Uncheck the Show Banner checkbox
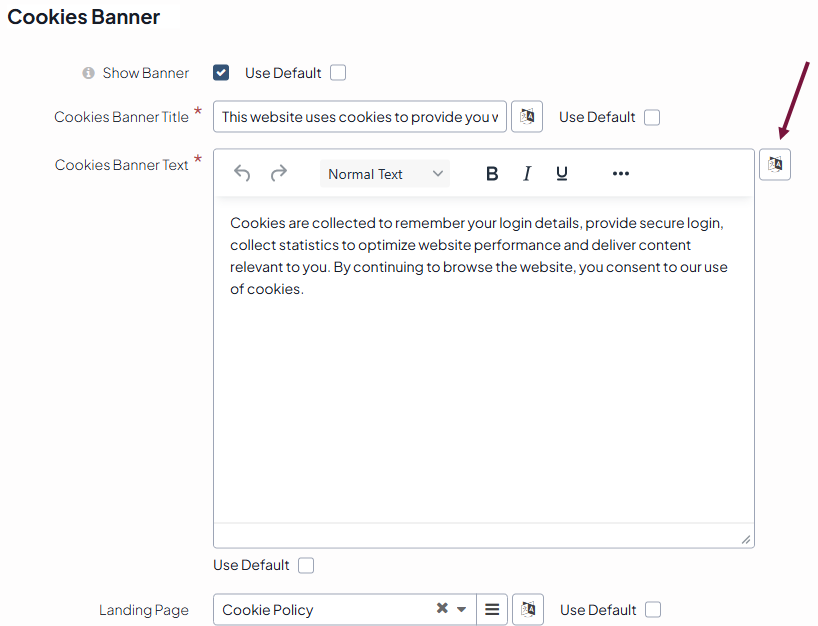 [x=221, y=73]
